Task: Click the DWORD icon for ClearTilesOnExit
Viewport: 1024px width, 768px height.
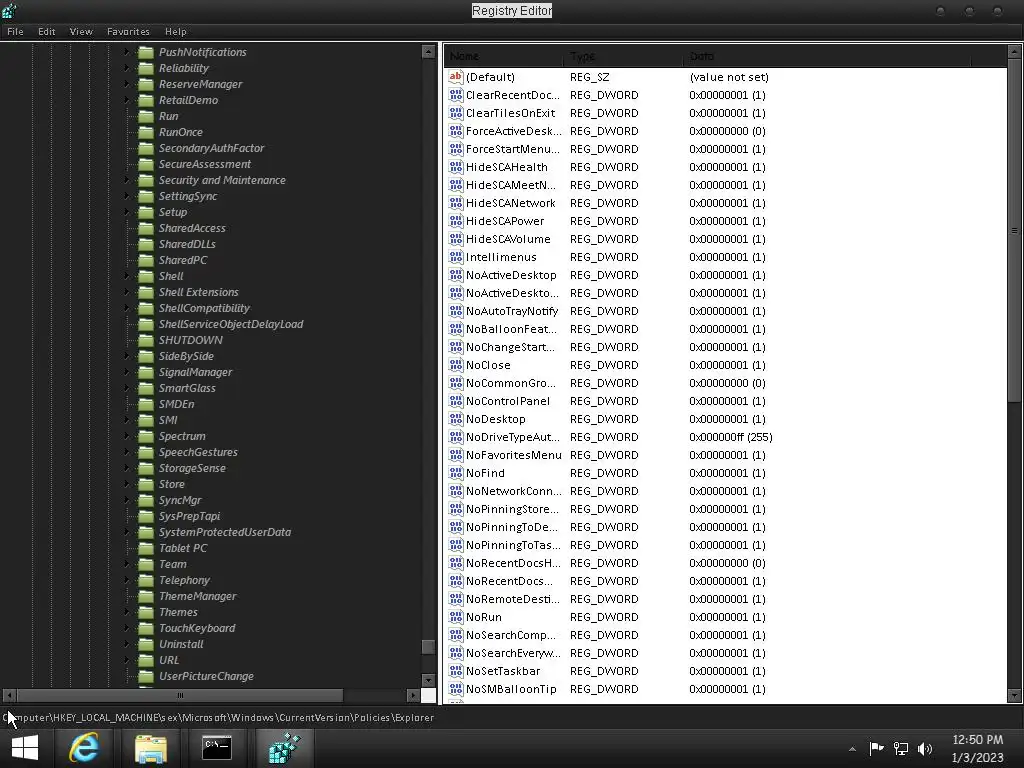Action: point(456,113)
